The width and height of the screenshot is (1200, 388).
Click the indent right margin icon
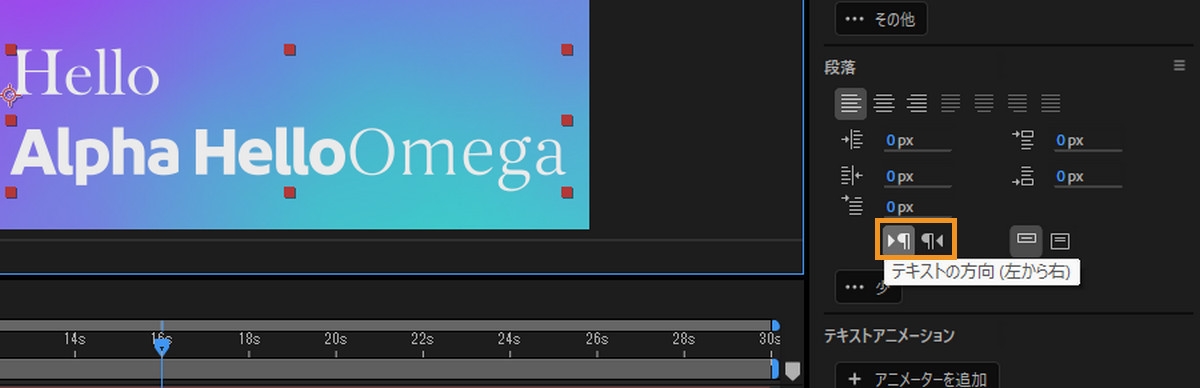(851, 175)
